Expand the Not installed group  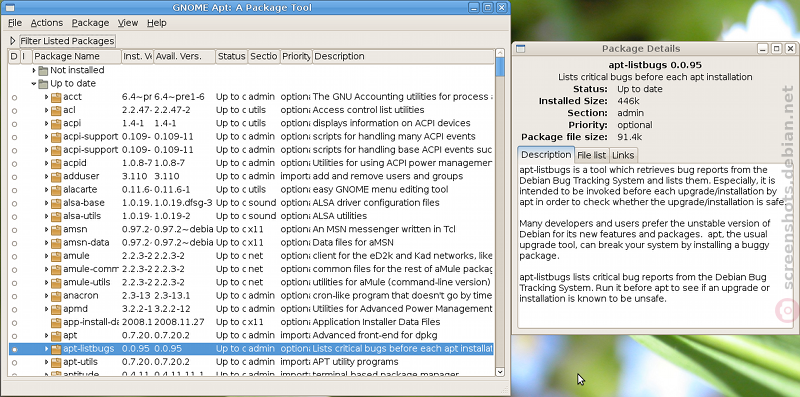[34, 70]
